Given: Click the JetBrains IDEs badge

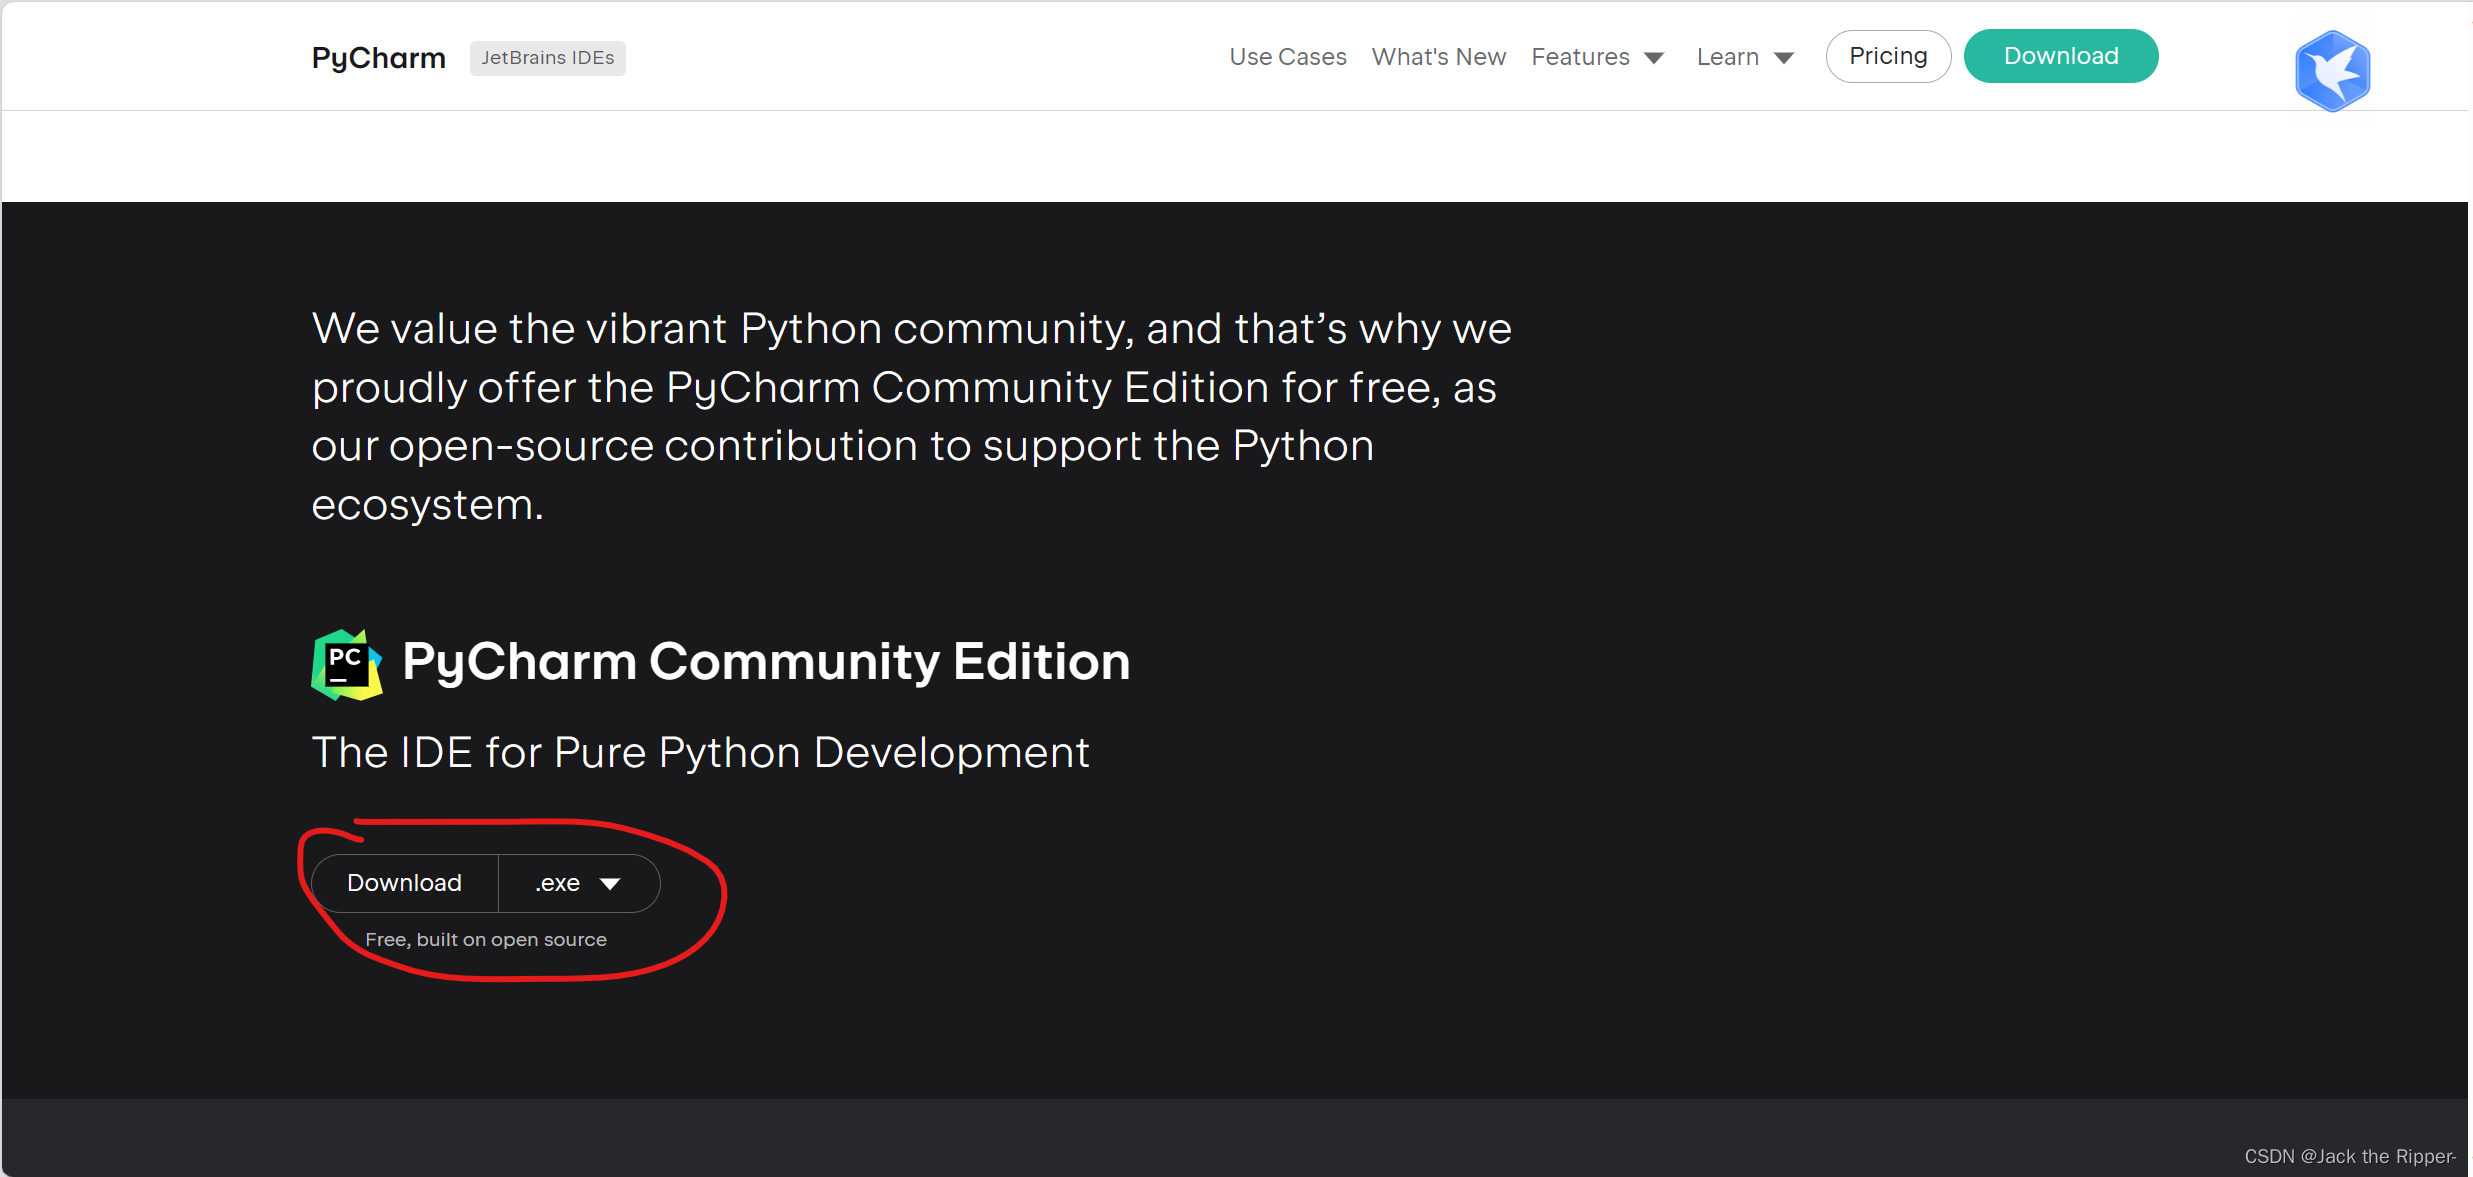Looking at the screenshot, I should 547,58.
